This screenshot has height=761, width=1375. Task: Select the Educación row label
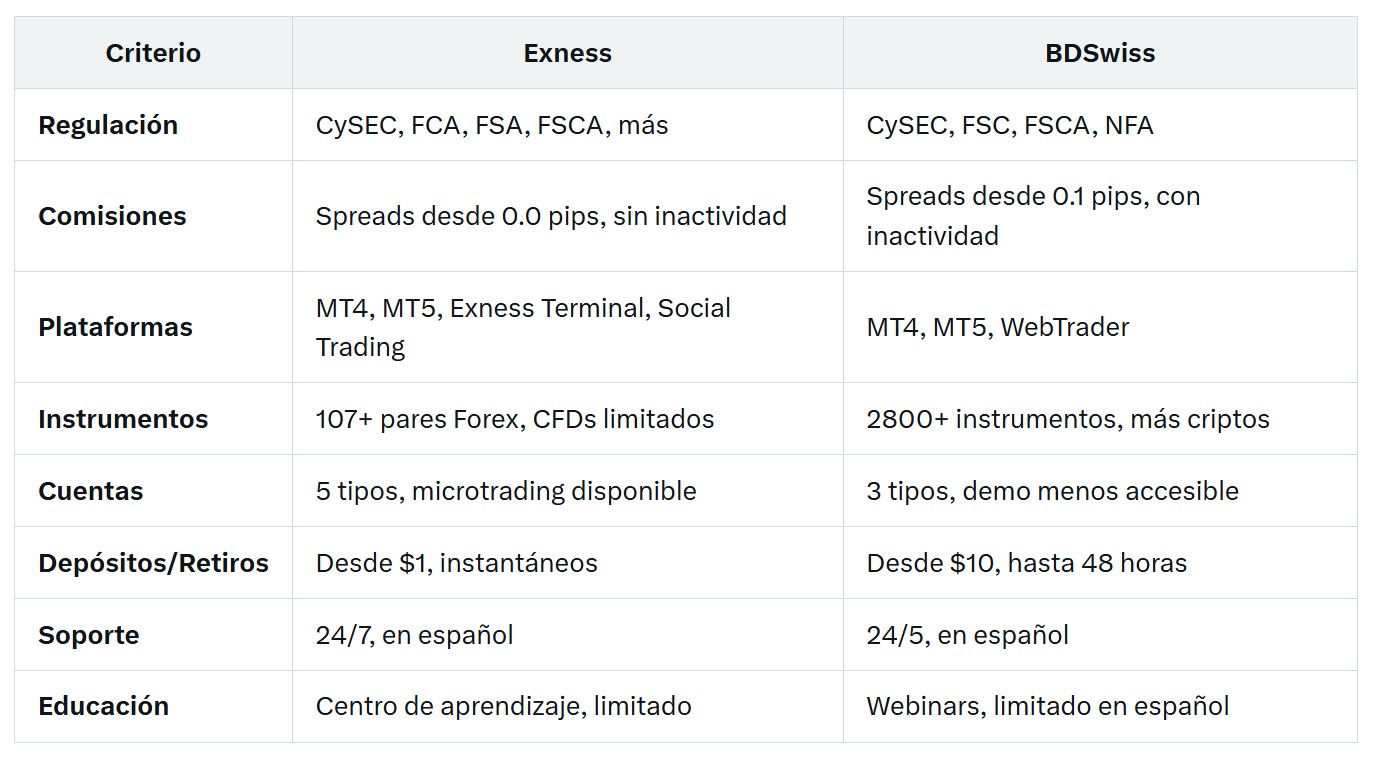tap(104, 706)
